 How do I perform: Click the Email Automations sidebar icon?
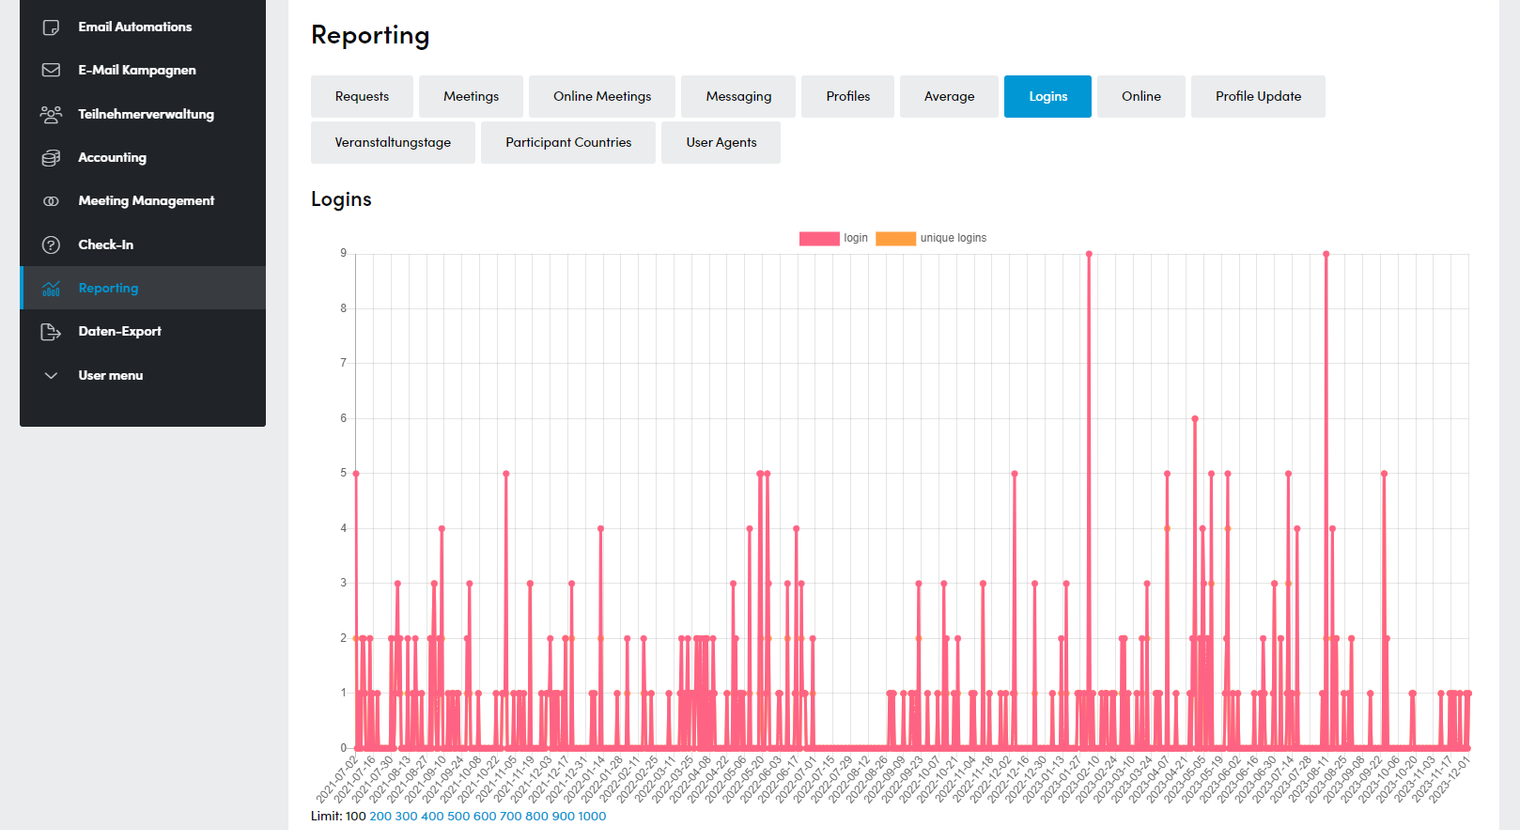pyautogui.click(x=51, y=27)
